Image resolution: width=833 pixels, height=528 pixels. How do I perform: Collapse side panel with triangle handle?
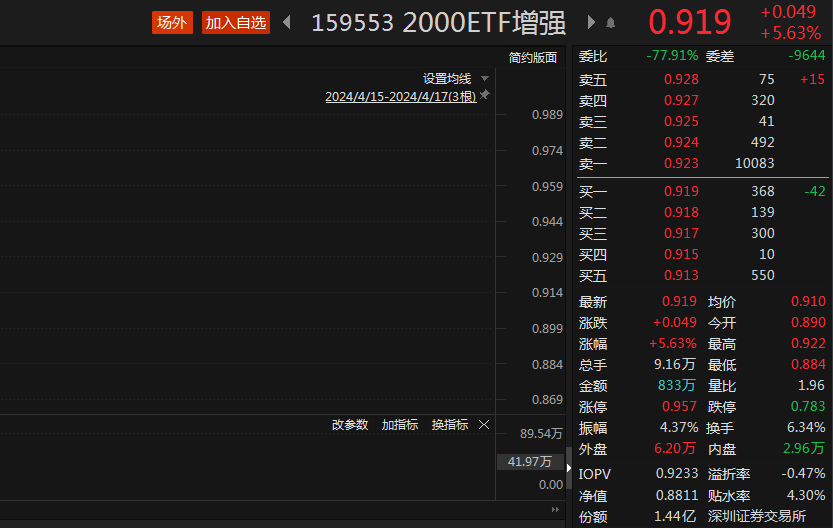pyautogui.click(x=570, y=467)
